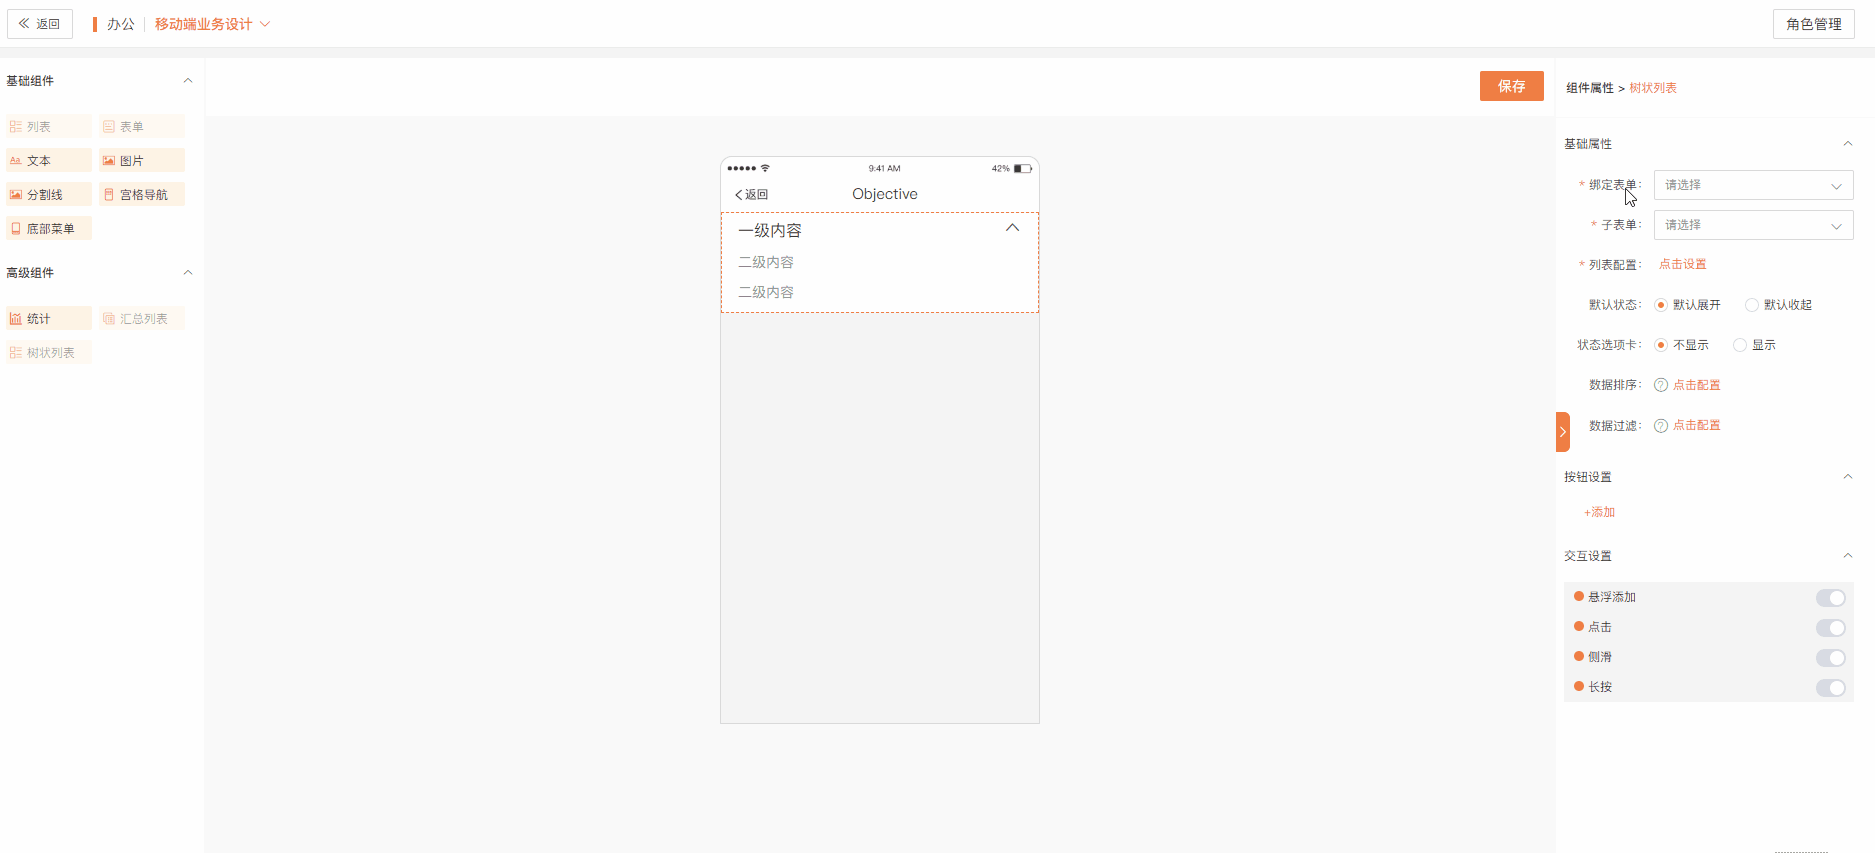Select the 统计 statistics component
Viewport: 1875px width, 853px height.
[x=48, y=319]
